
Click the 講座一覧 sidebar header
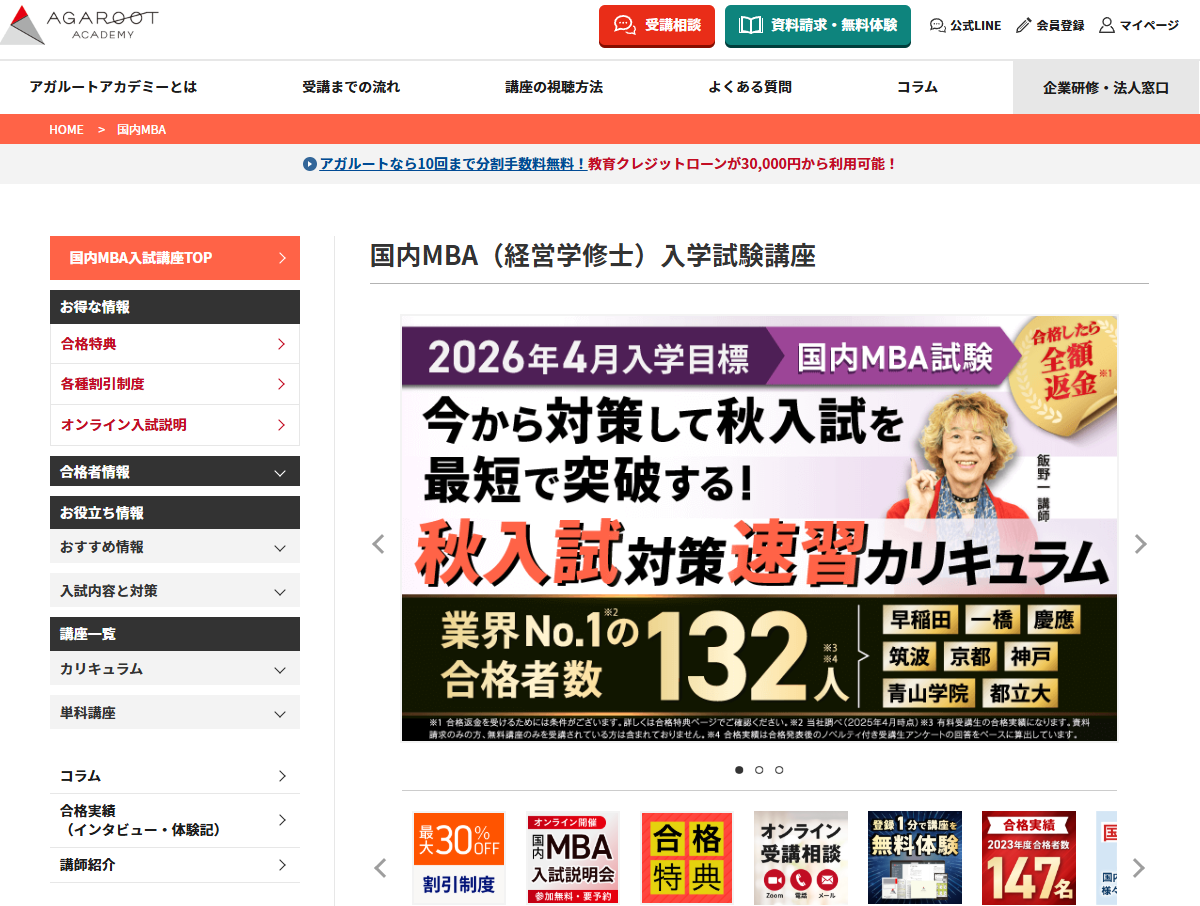[x=175, y=634]
